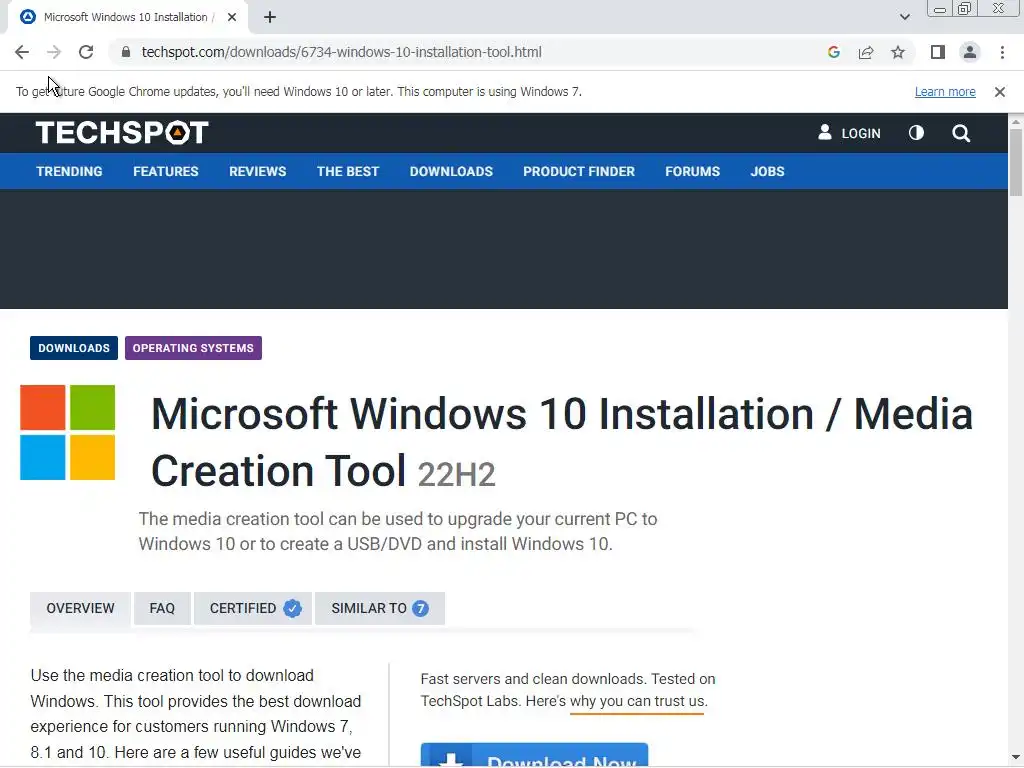The width and height of the screenshot is (1024, 768).
Task: Click the 22H2 version label
Action: coord(456,475)
